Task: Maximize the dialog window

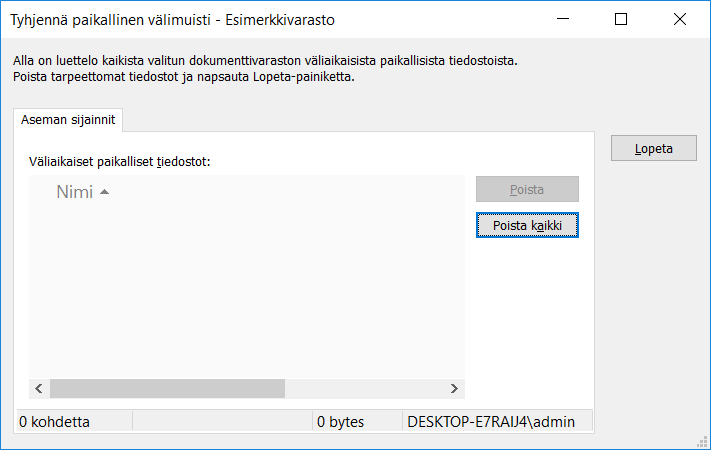Action: (x=621, y=19)
